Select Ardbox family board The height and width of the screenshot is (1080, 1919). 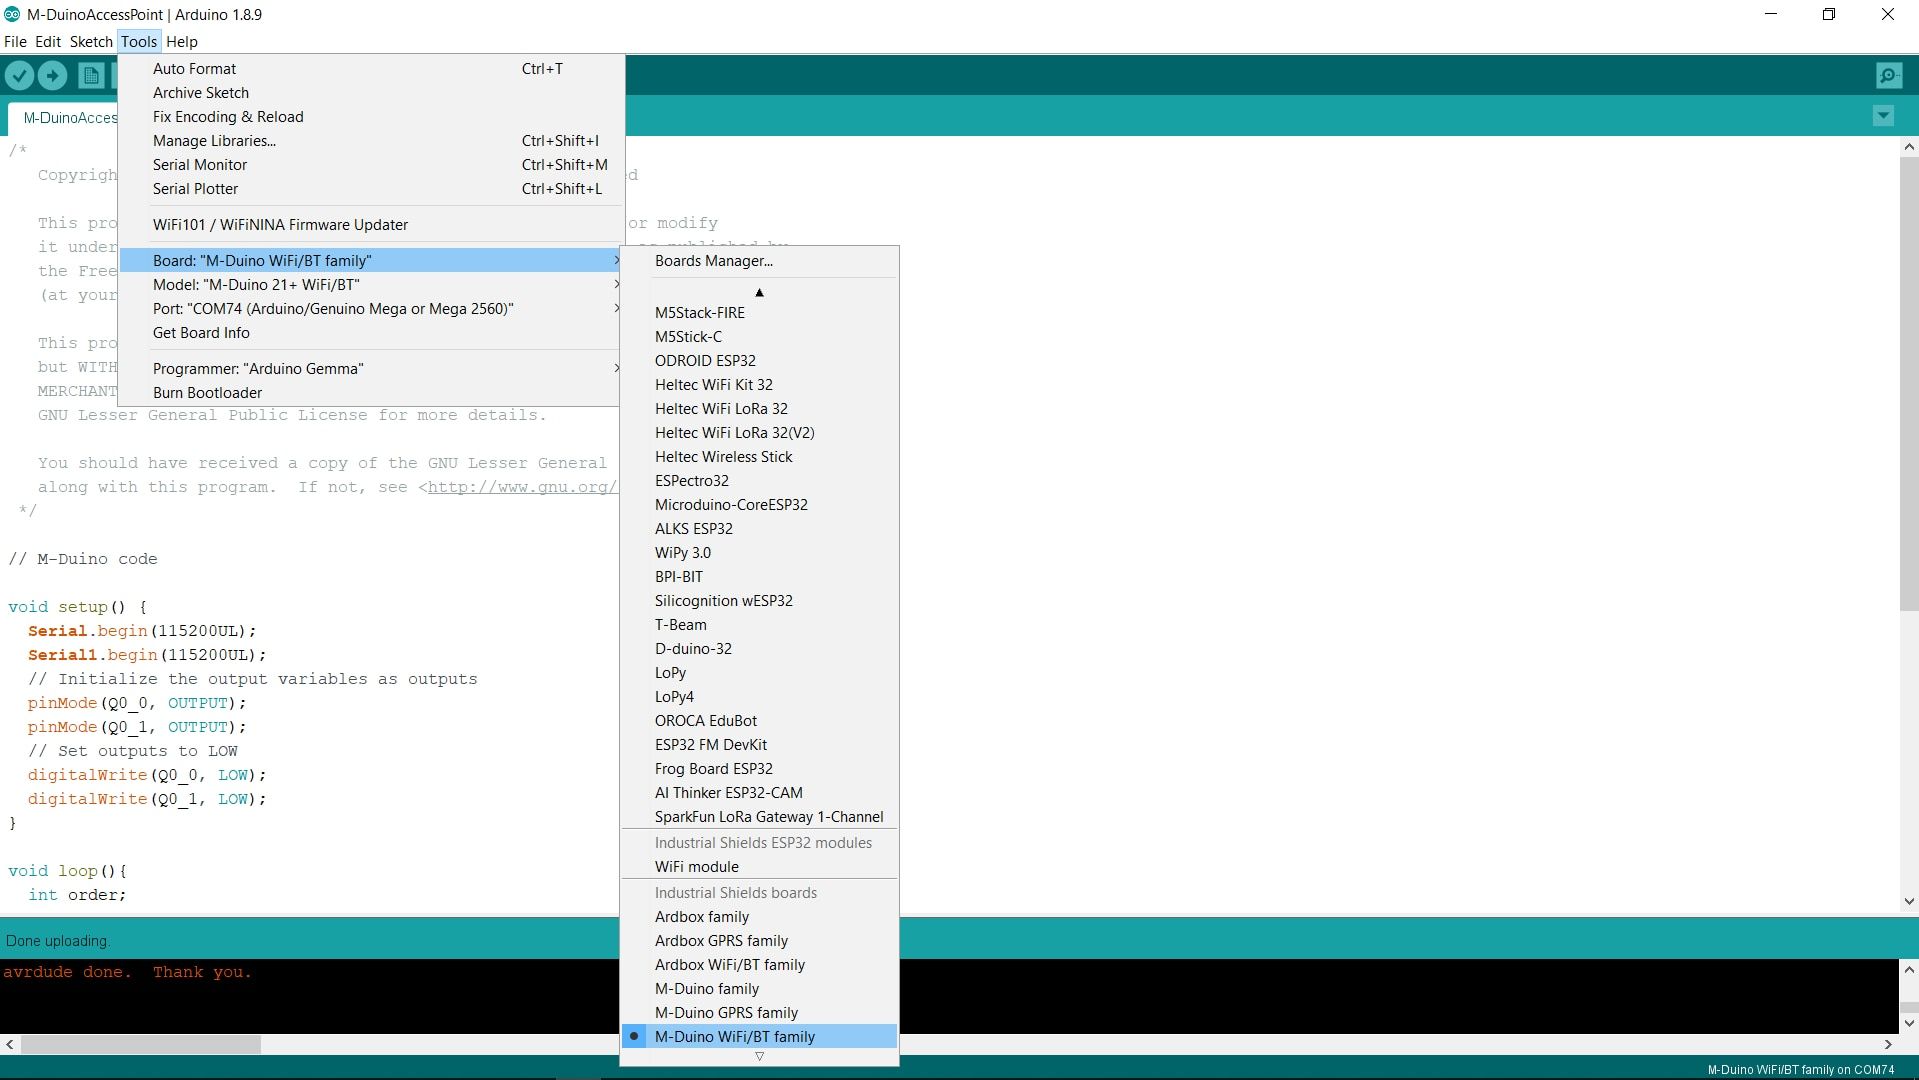click(x=759, y=917)
